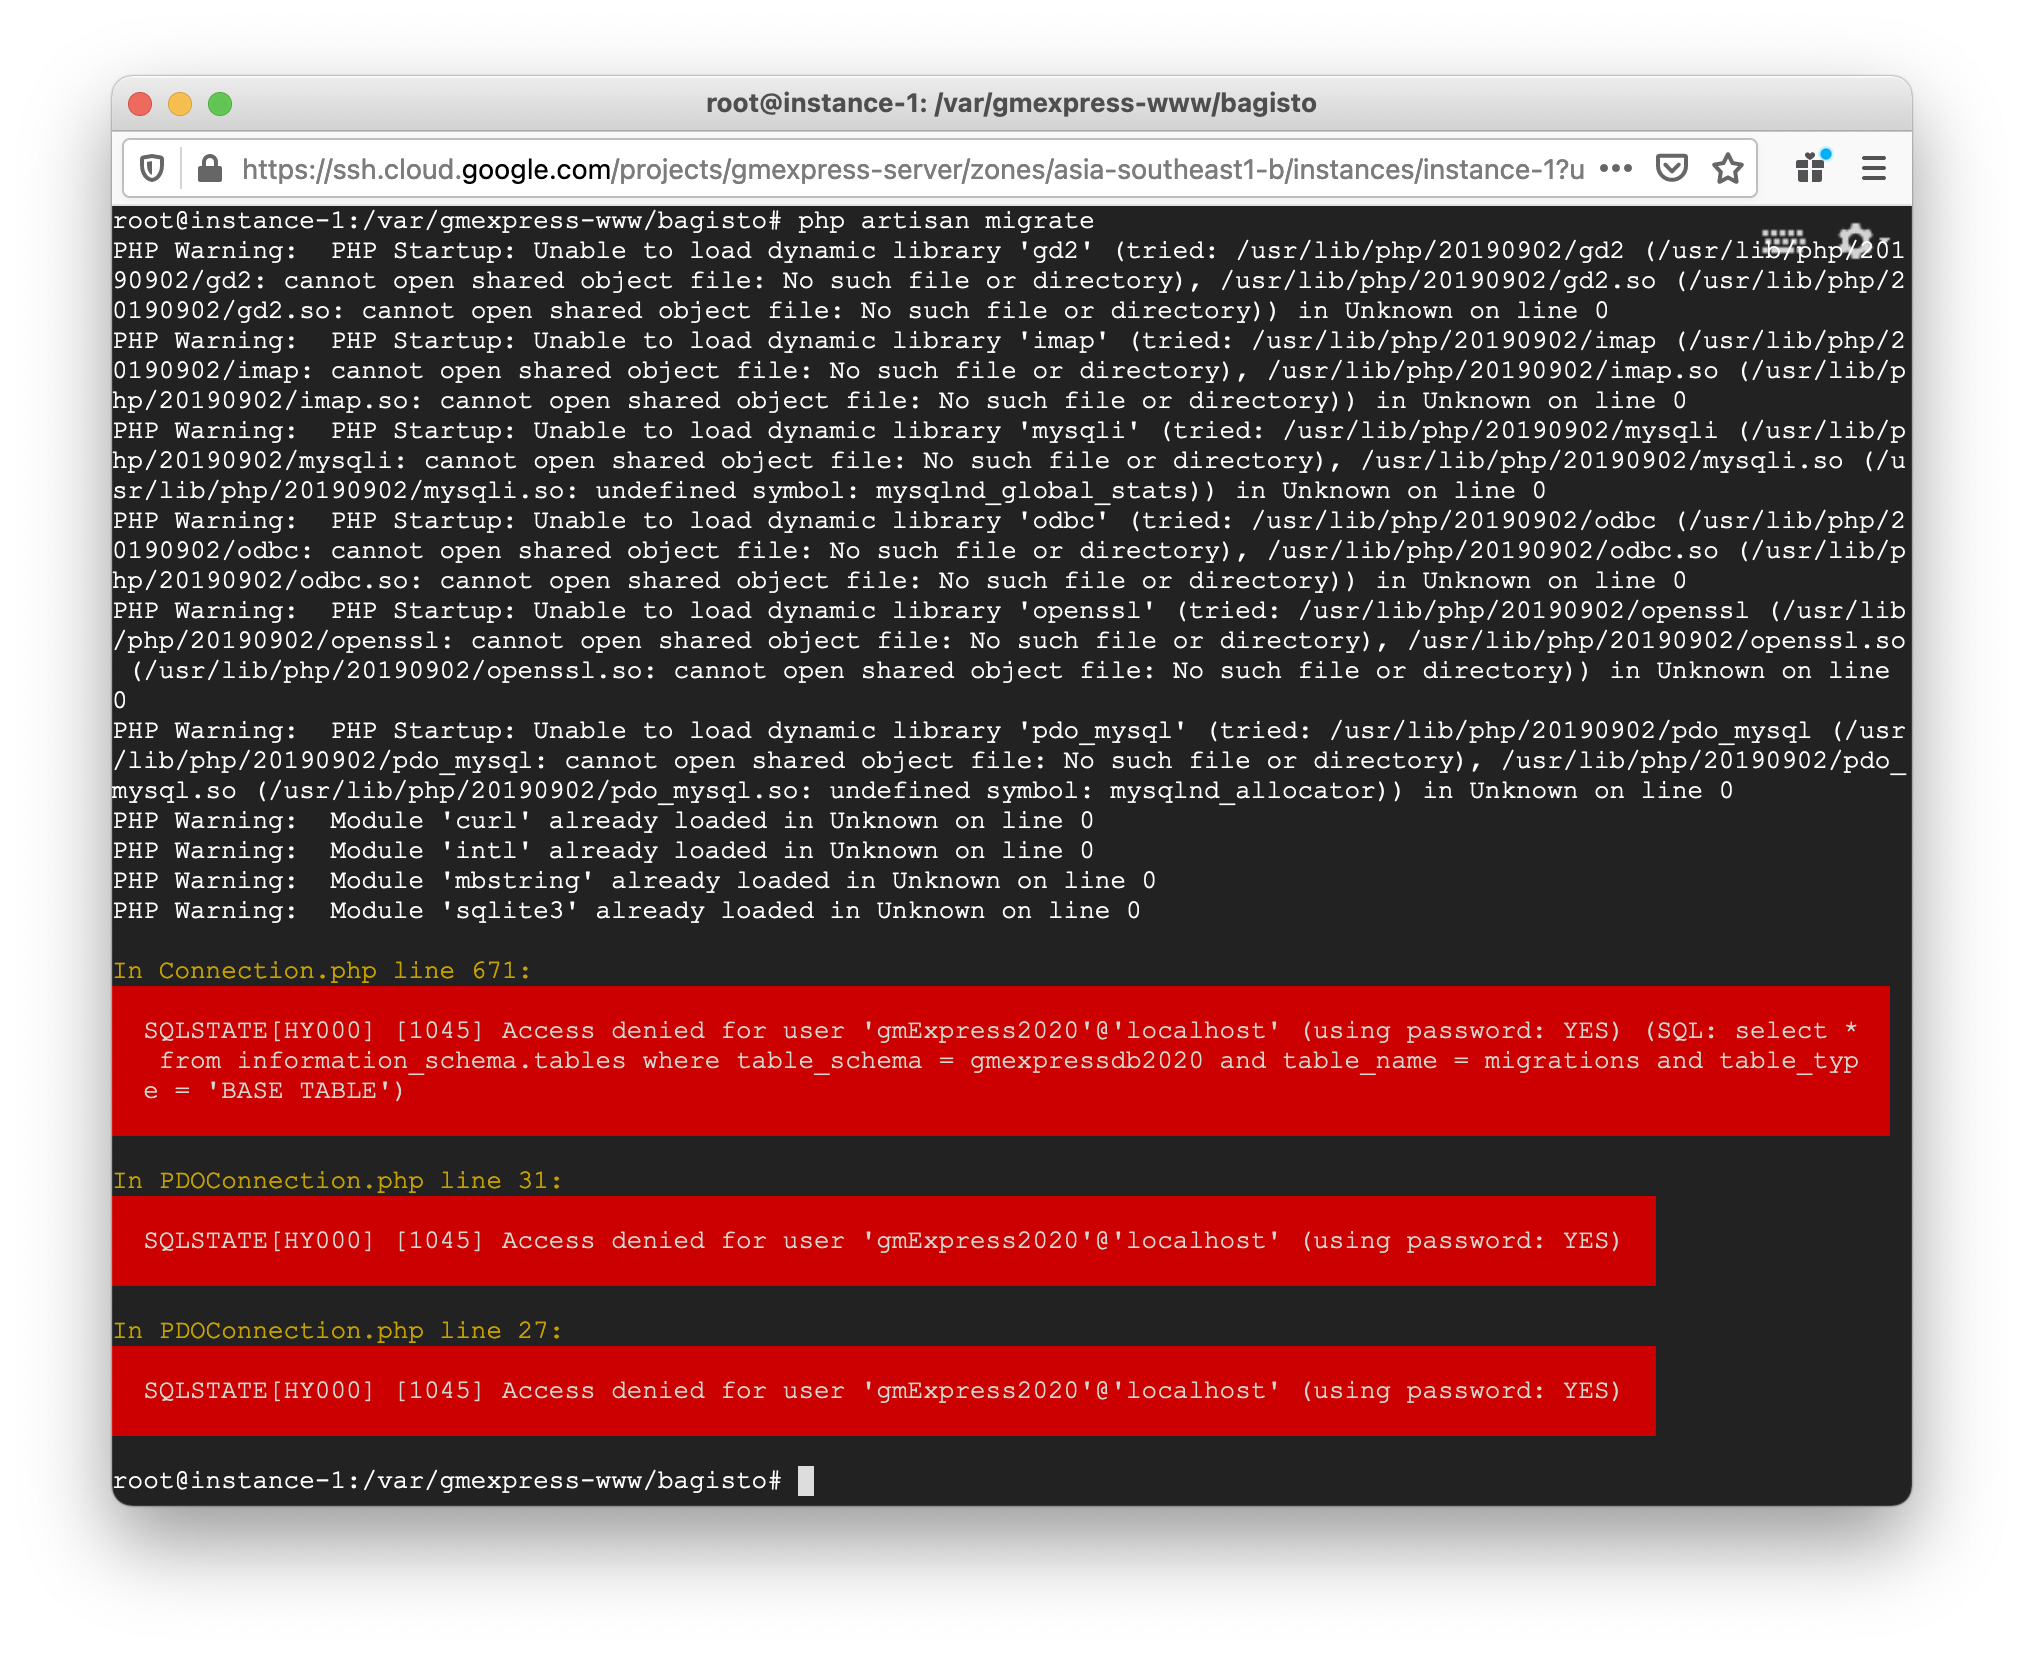This screenshot has height=1654, width=2024.
Task: Click "Module 'curl' already loaded" warning line
Action: (x=603, y=821)
